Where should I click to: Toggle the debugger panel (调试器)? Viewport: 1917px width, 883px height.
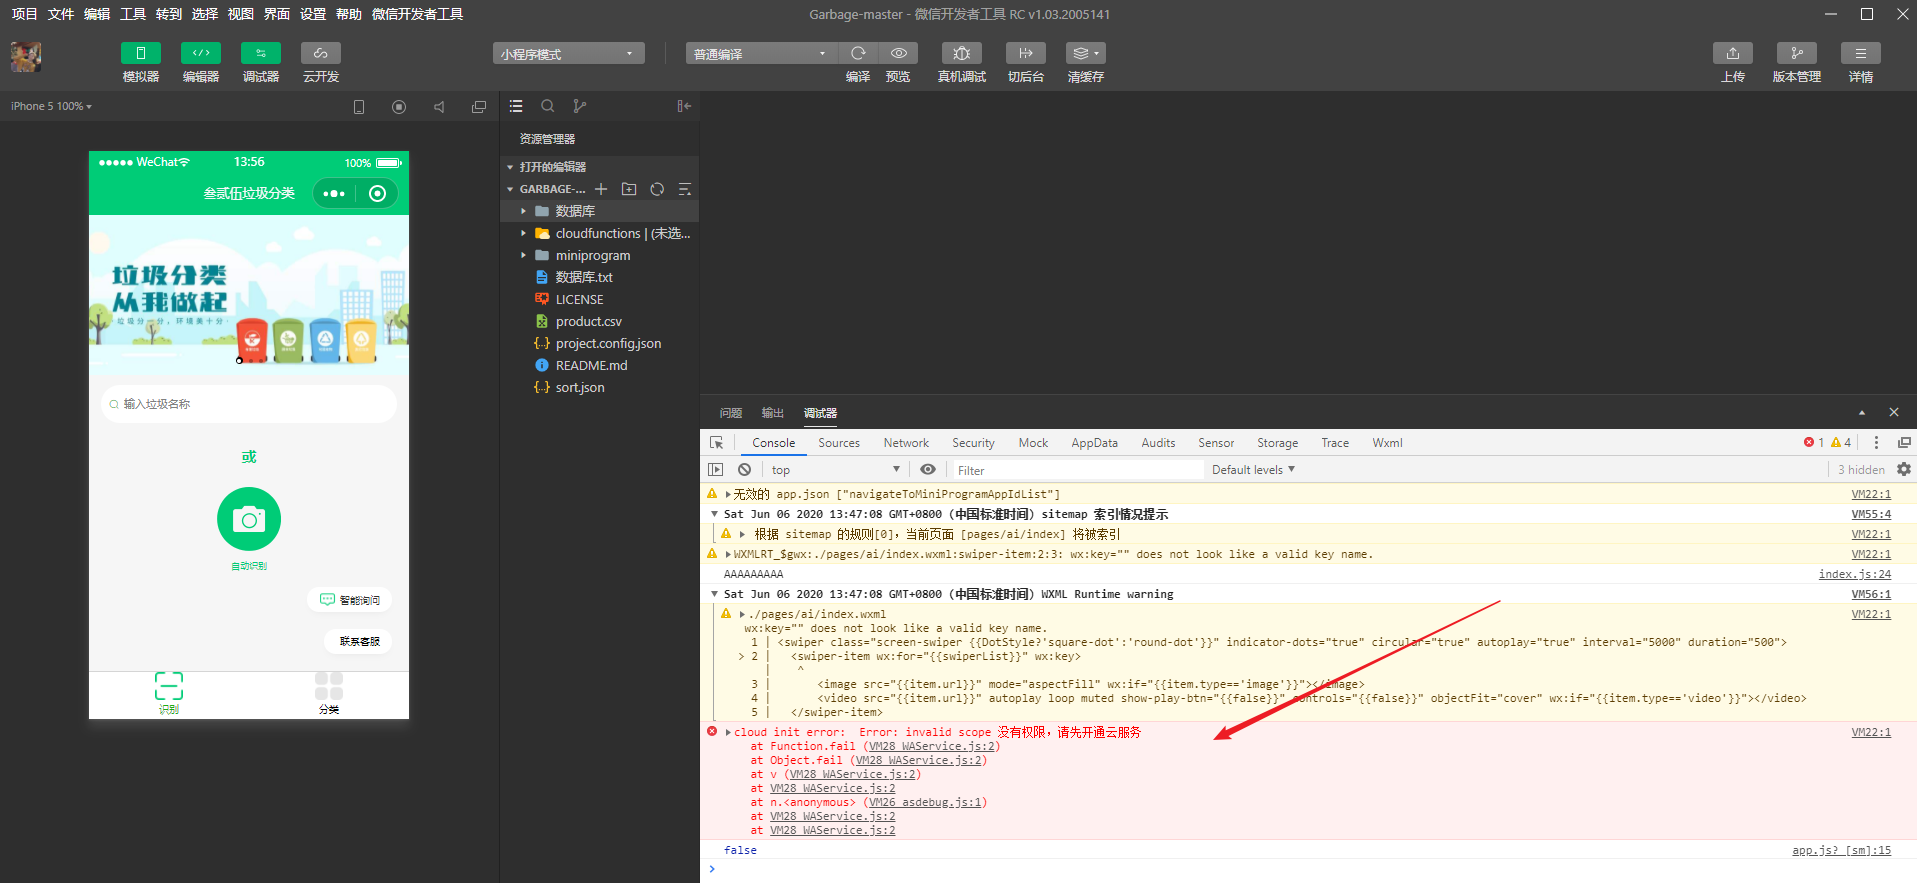[x=261, y=53]
